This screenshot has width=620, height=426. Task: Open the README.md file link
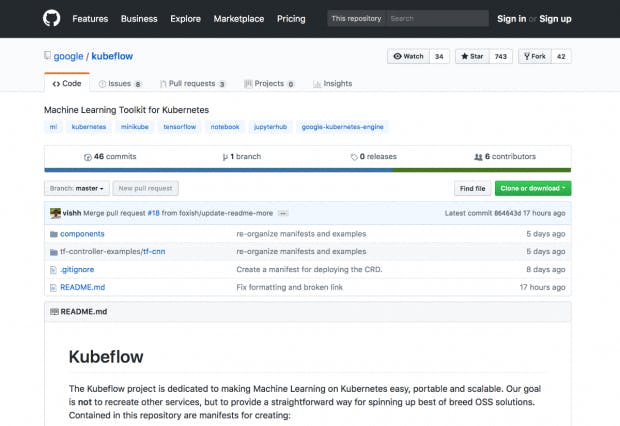(x=83, y=288)
